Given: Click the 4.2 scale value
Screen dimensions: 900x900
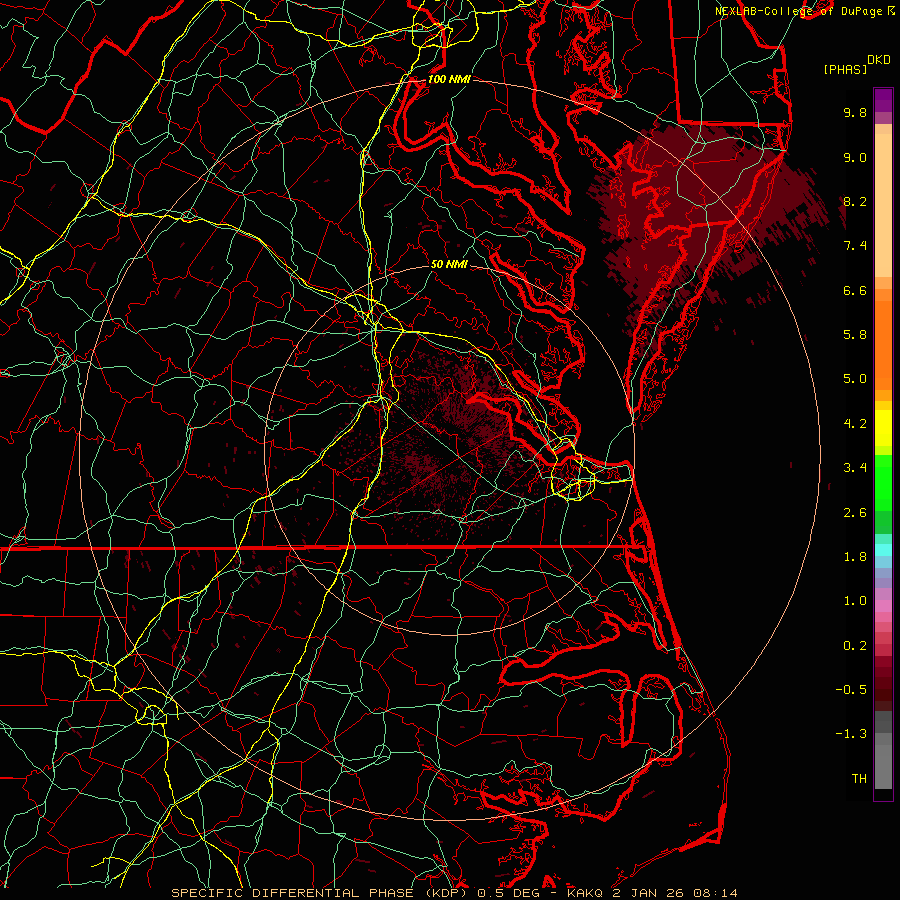Looking at the screenshot, I should click(x=855, y=424).
